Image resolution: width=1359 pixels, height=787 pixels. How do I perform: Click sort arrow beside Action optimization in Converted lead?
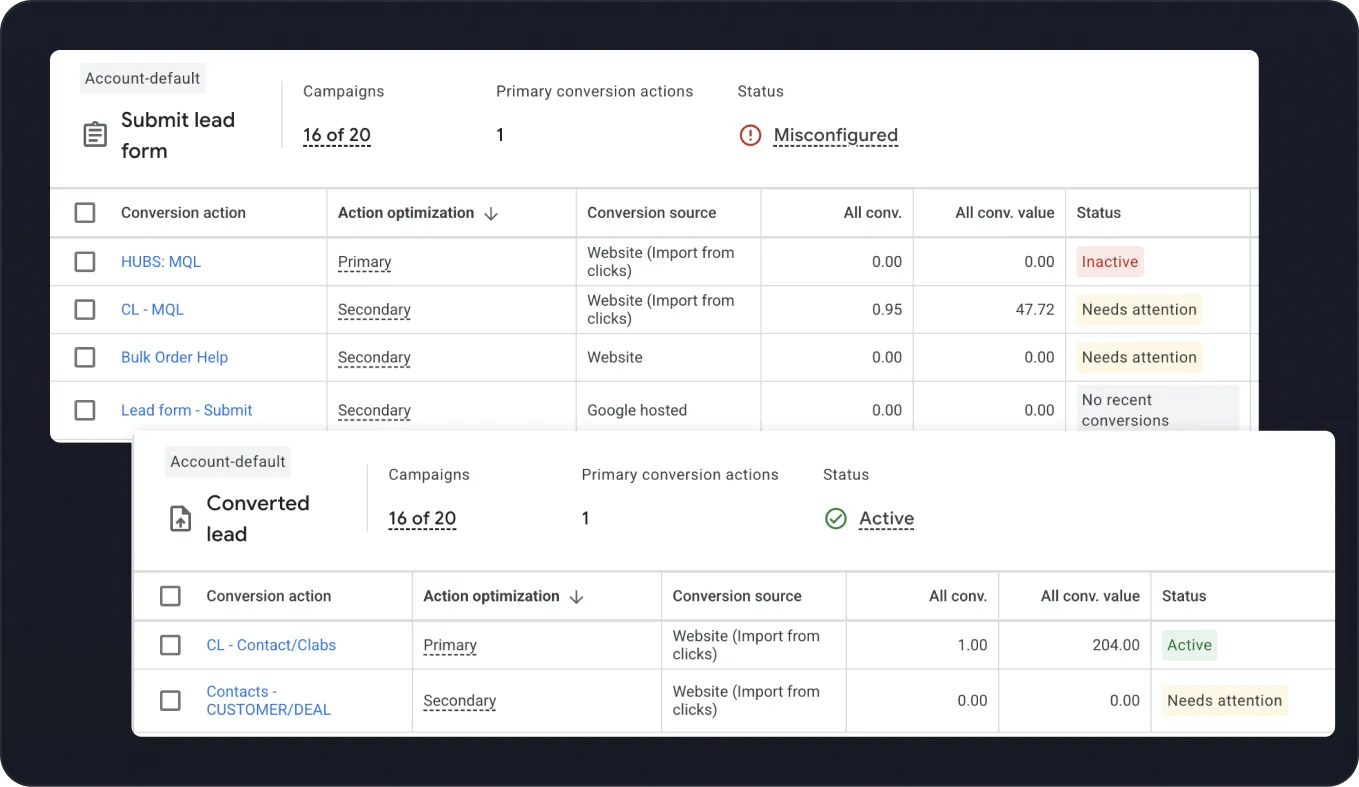(576, 596)
